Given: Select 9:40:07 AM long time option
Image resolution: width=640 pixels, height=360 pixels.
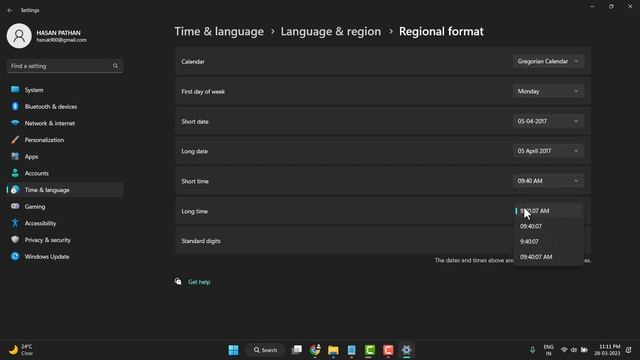Looking at the screenshot, I should pos(548,211).
